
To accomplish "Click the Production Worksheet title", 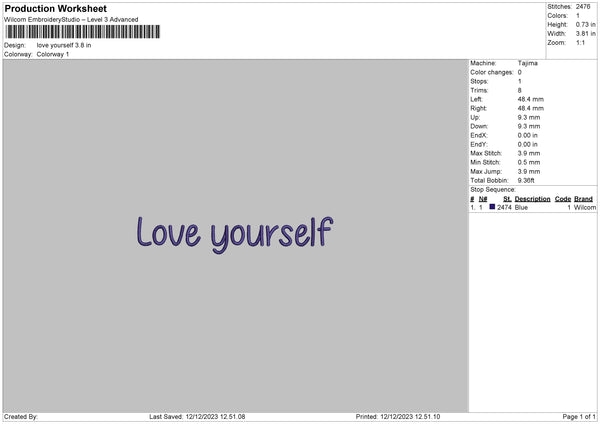I will [x=55, y=8].
